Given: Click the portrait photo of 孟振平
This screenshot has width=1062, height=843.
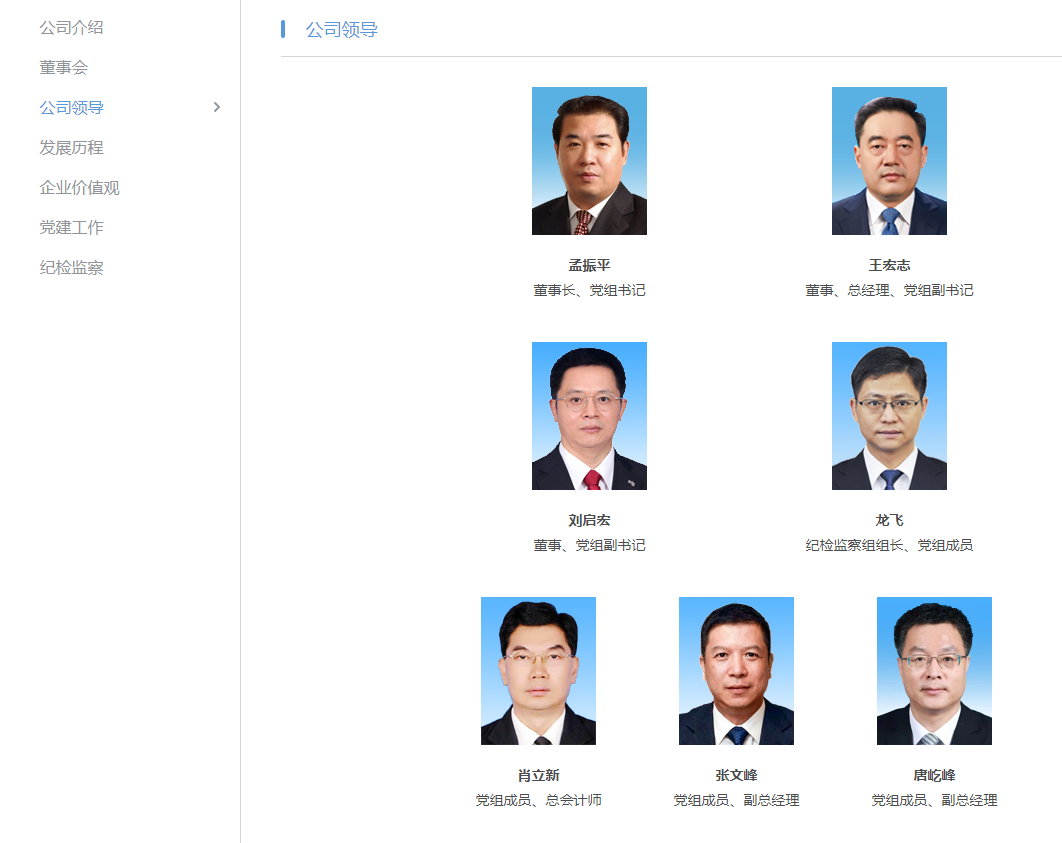Looking at the screenshot, I should click(589, 161).
